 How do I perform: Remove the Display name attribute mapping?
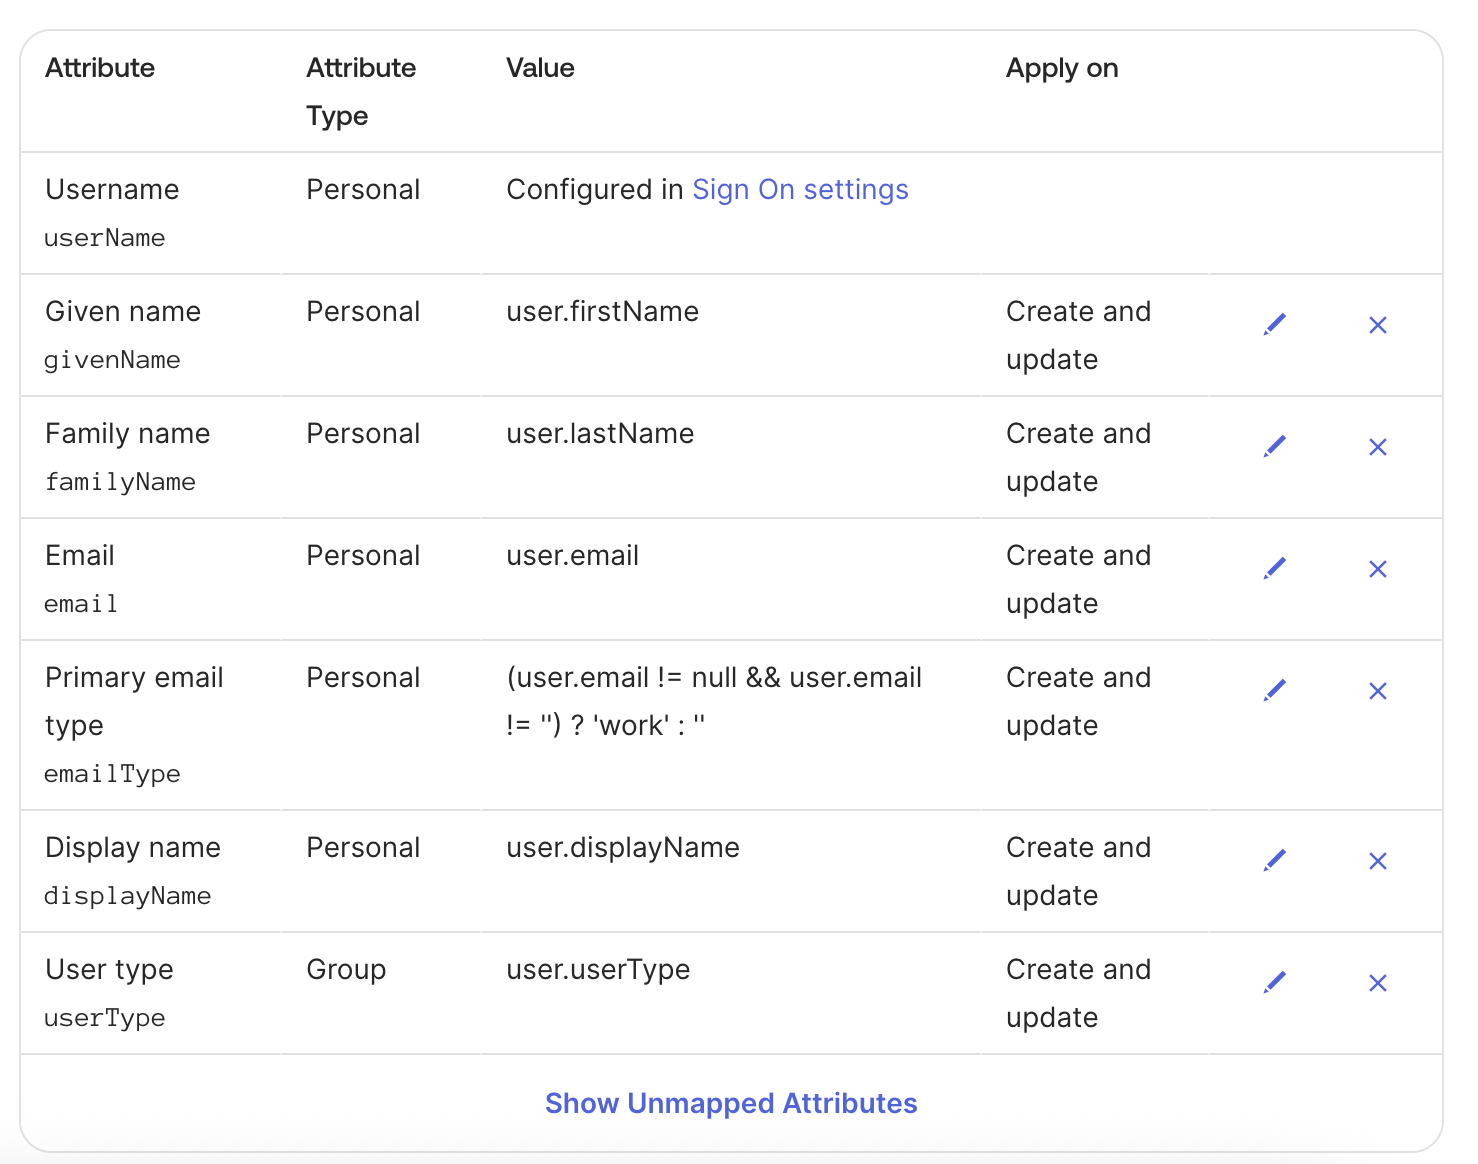coord(1377,860)
